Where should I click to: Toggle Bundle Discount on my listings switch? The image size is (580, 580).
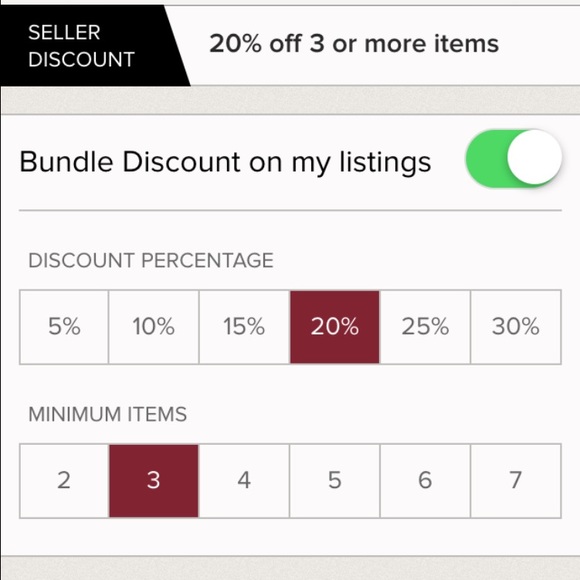[x=514, y=158]
